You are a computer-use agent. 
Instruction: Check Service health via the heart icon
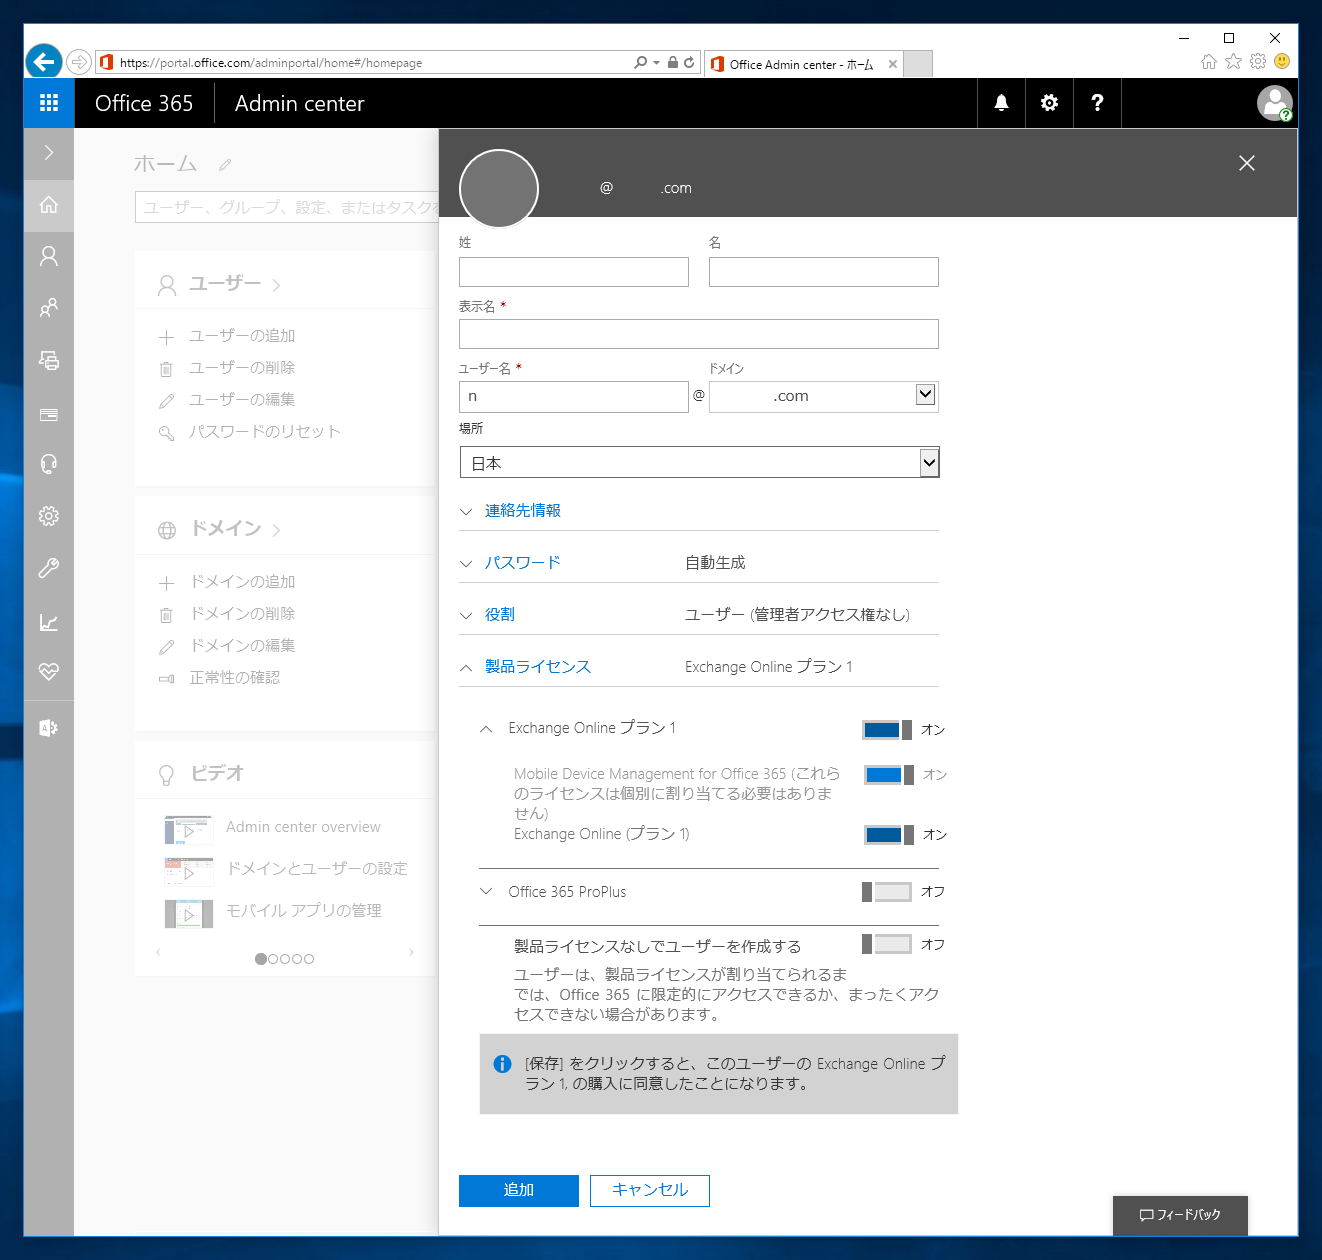click(48, 672)
